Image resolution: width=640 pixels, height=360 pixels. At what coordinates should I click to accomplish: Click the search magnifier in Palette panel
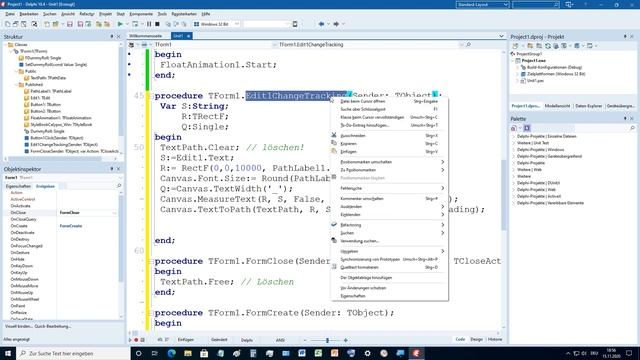[632, 128]
